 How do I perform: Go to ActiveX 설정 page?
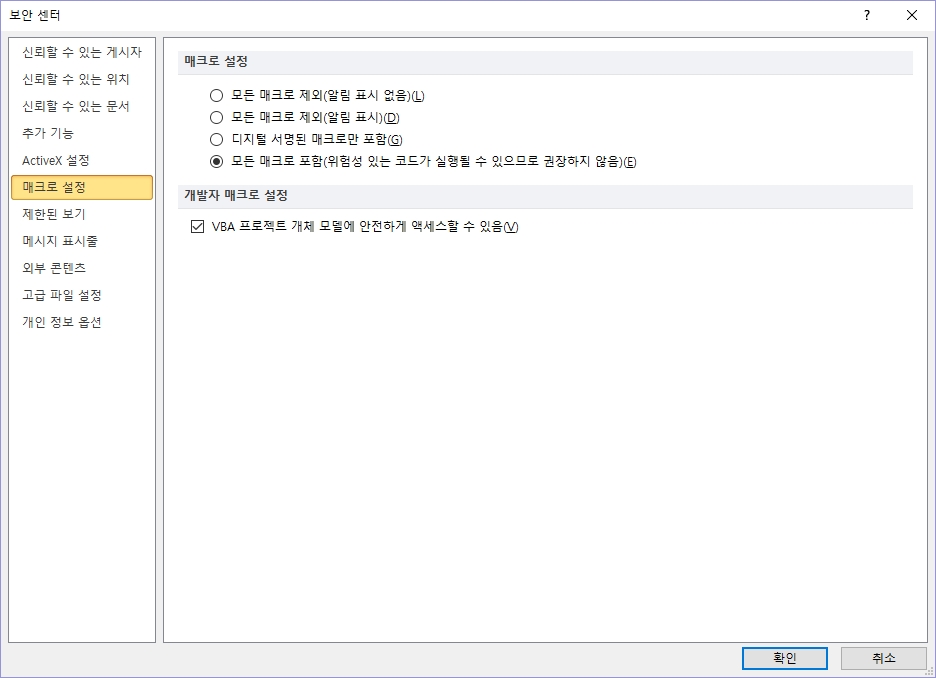point(82,161)
